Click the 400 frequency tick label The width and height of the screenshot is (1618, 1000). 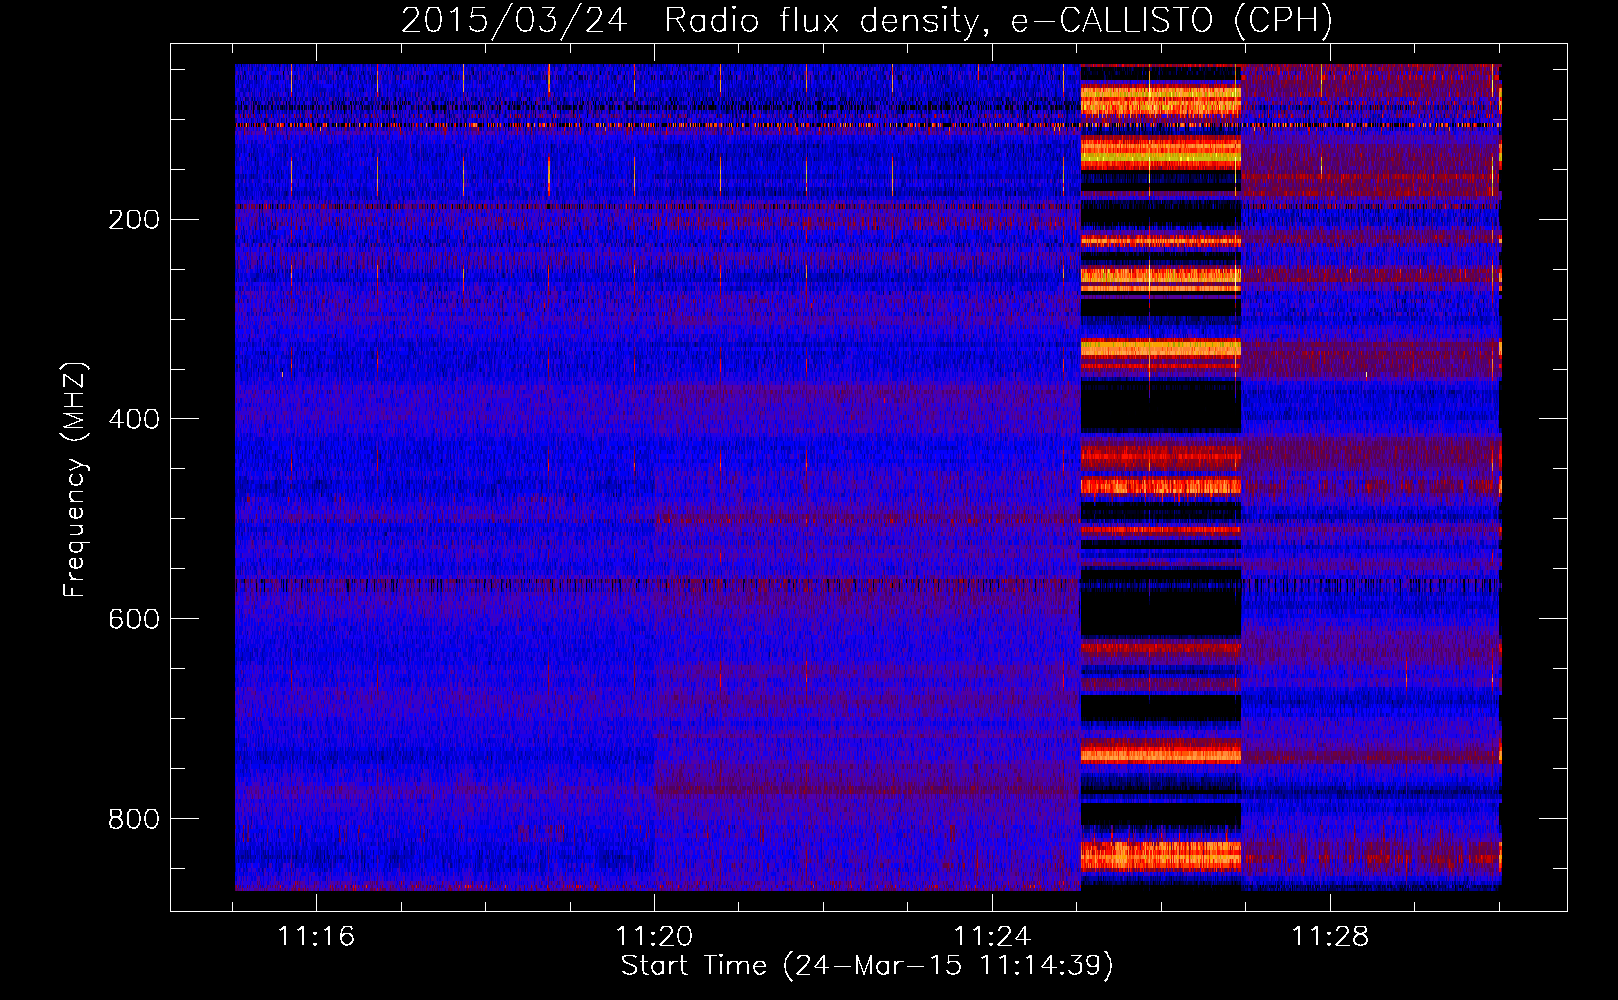coord(134,419)
